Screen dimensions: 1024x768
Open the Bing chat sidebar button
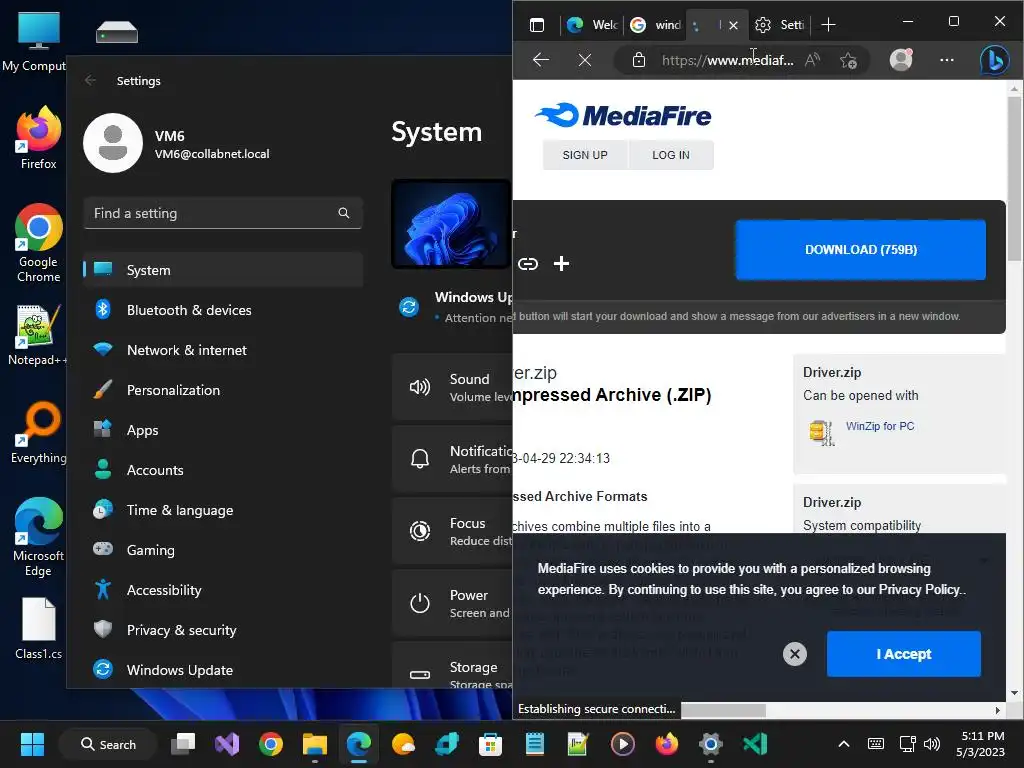[994, 60]
